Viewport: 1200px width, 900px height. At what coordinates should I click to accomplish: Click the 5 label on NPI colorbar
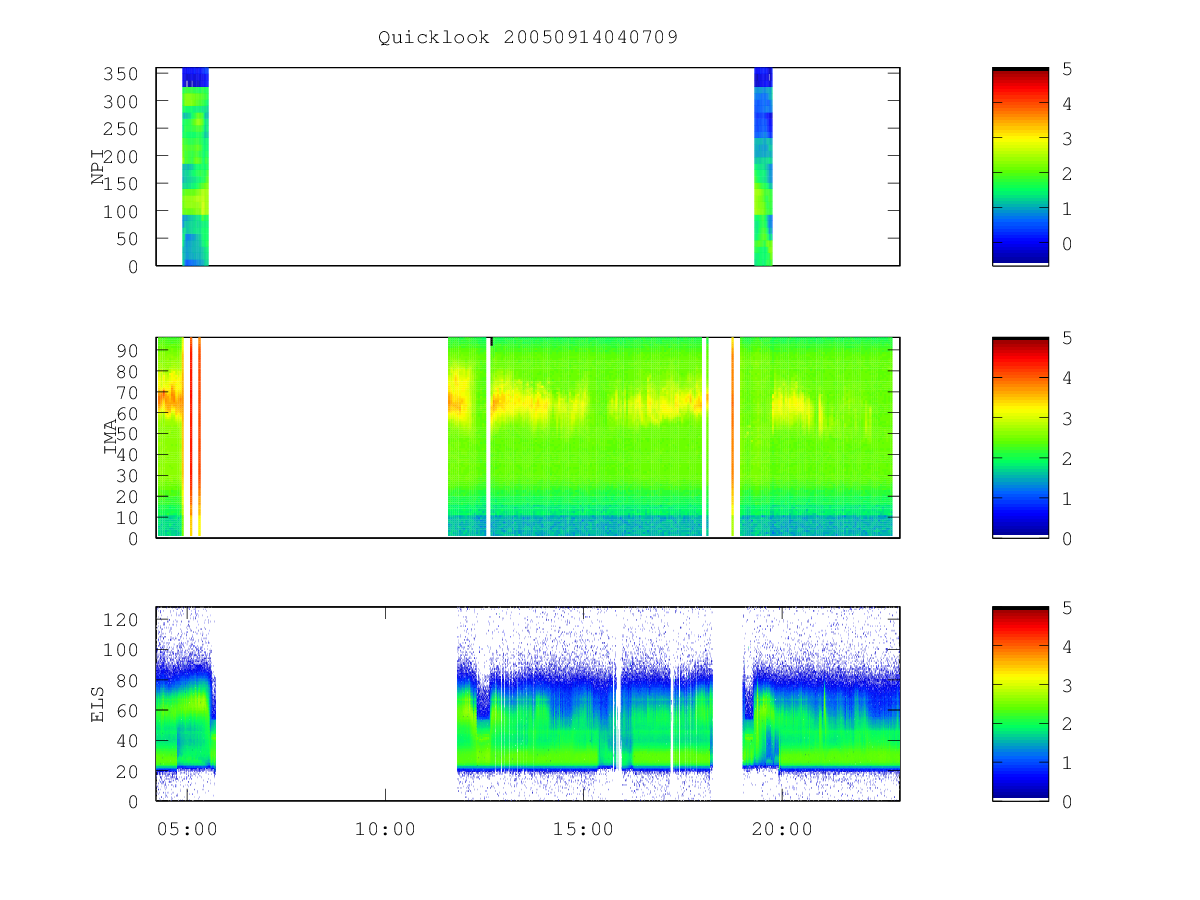point(1068,69)
